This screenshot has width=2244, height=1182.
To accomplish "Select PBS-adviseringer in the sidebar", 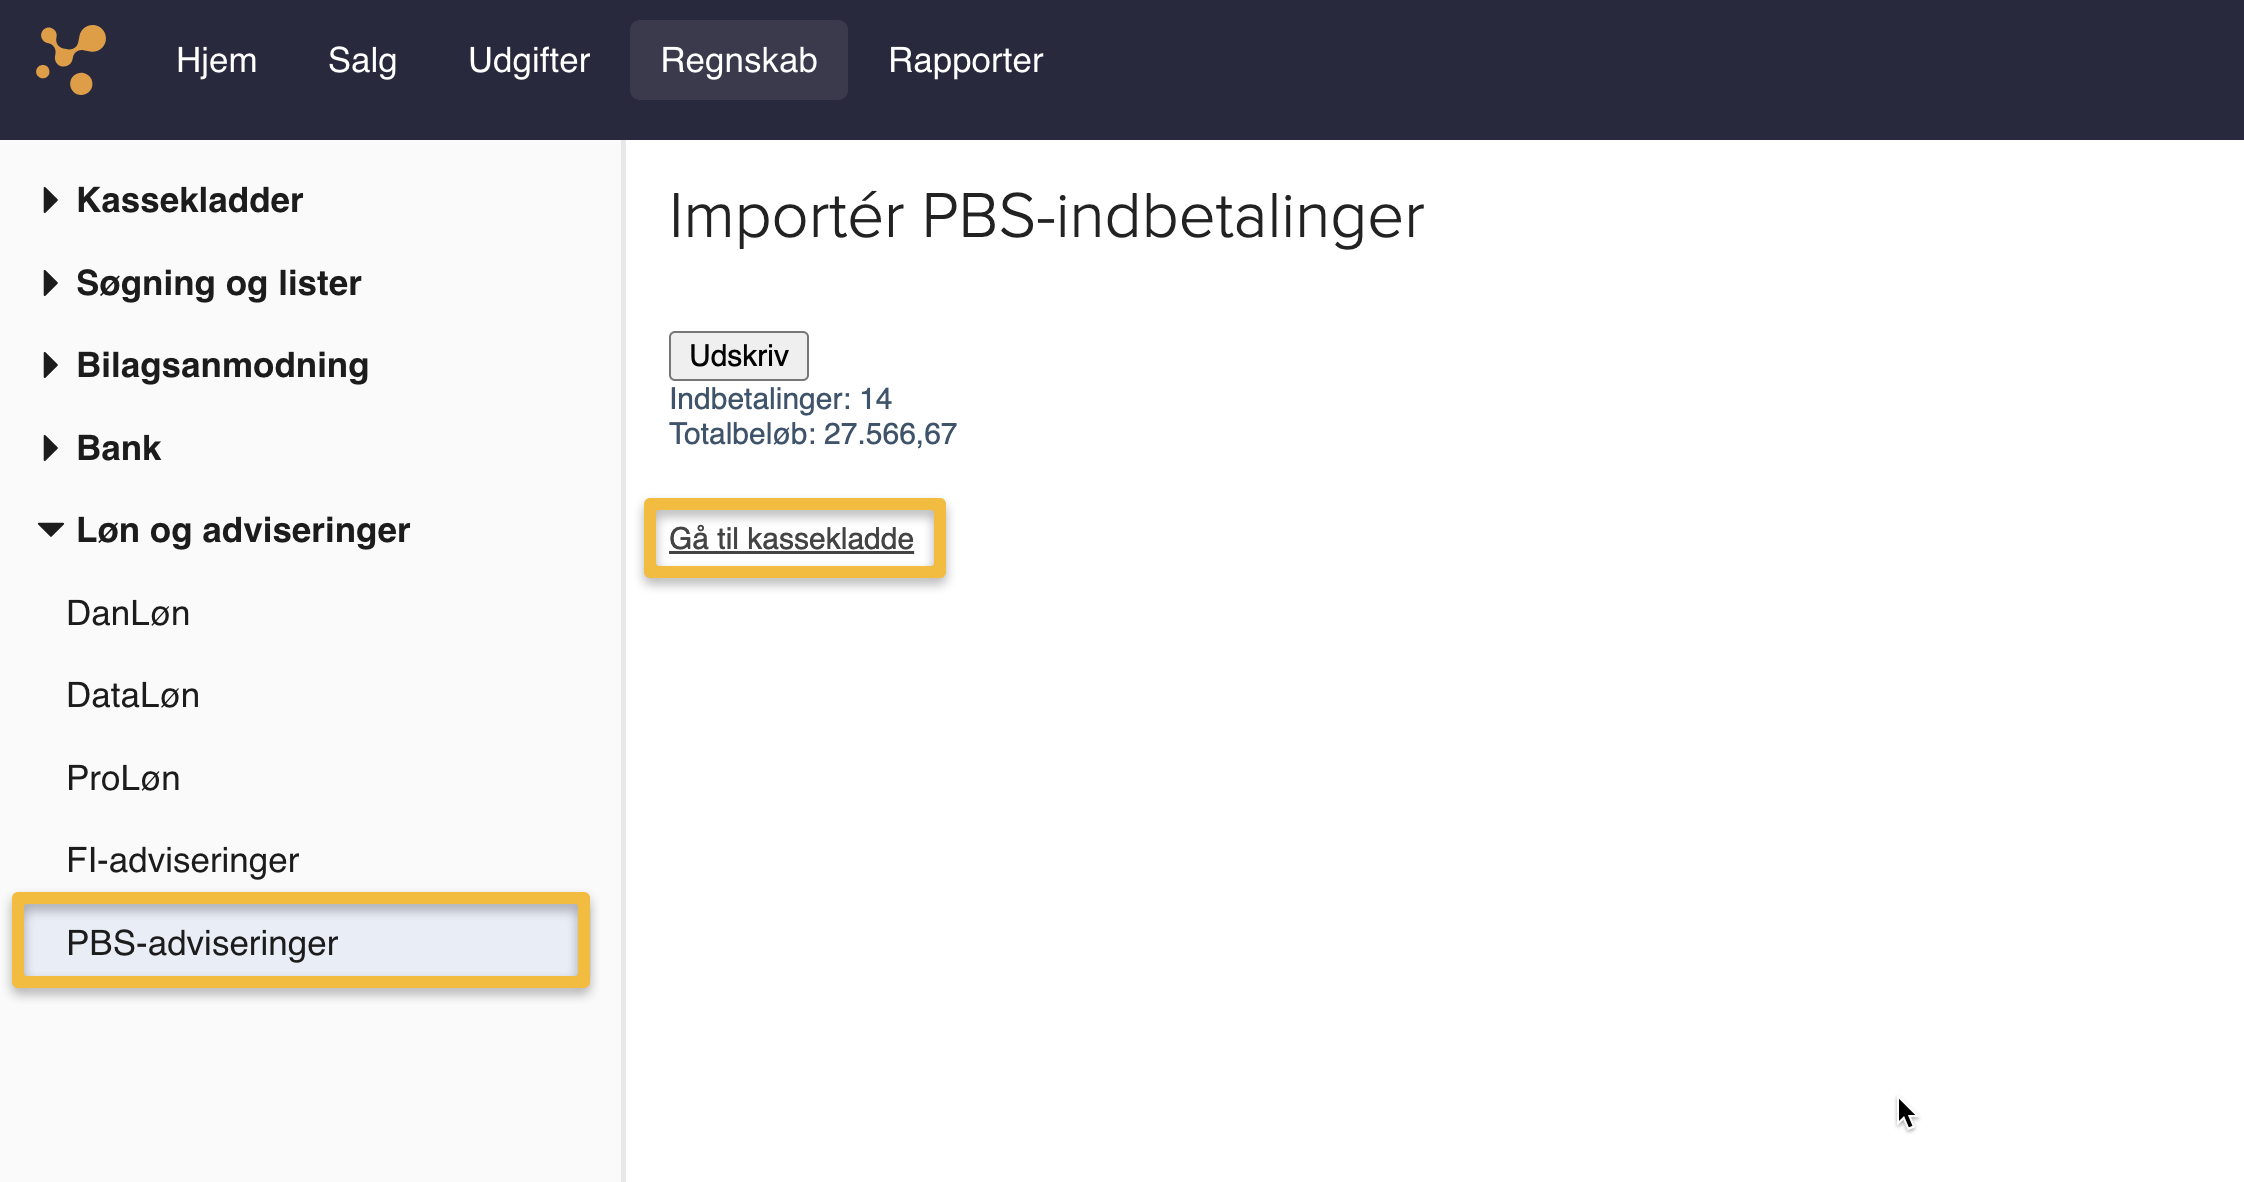I will coord(203,942).
